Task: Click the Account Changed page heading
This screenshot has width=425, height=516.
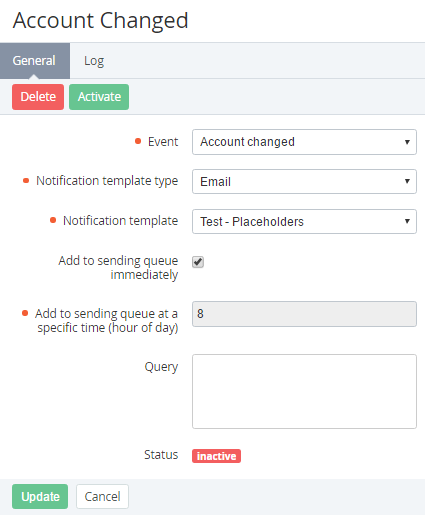Action: [x=101, y=20]
